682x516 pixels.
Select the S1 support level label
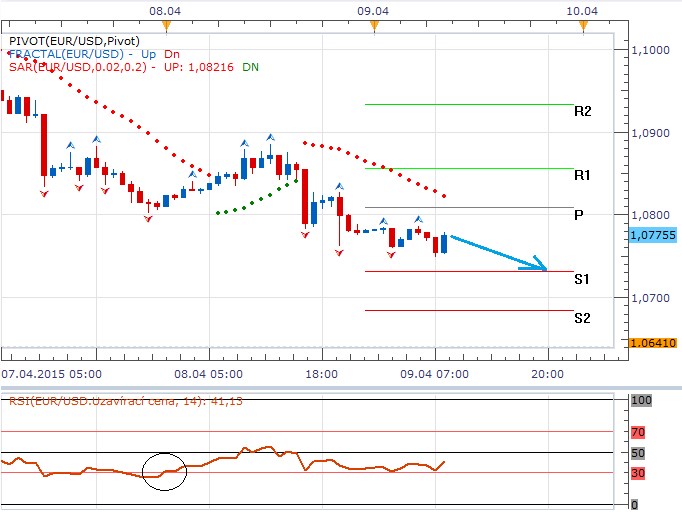point(582,279)
